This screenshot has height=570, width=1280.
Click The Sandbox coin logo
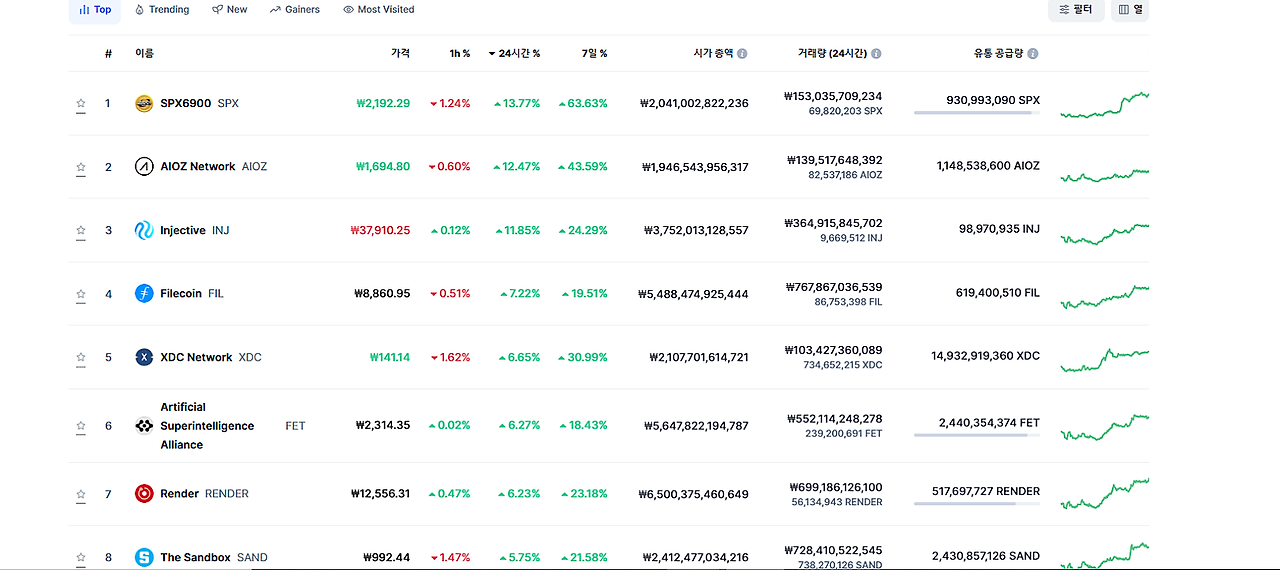144,557
